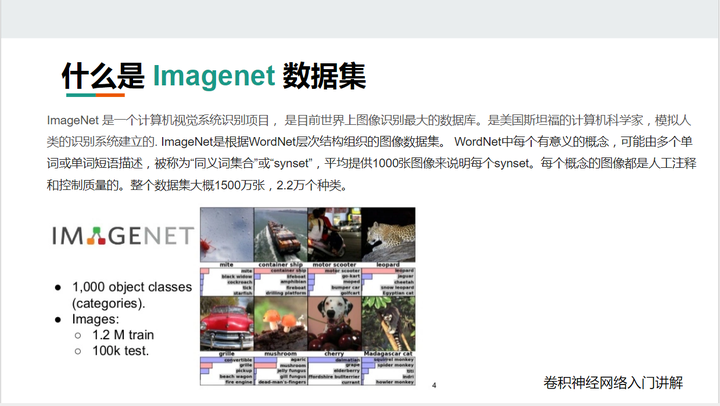
Task: Click the prediction bar chart under mushroom
Action: pos(281,371)
